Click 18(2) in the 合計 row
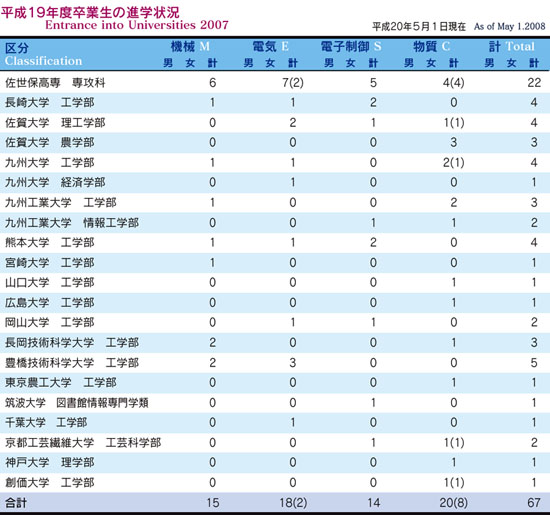Screen dimensions: 550x515 pos(293,503)
